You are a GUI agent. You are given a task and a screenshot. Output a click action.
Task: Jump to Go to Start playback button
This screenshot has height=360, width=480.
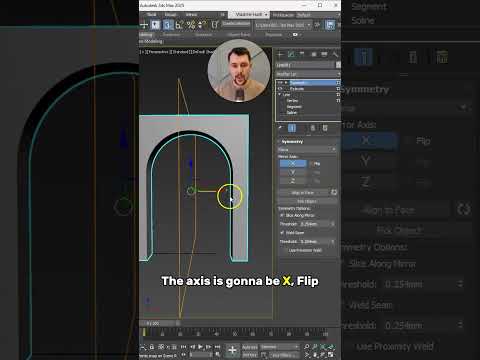point(183,347)
